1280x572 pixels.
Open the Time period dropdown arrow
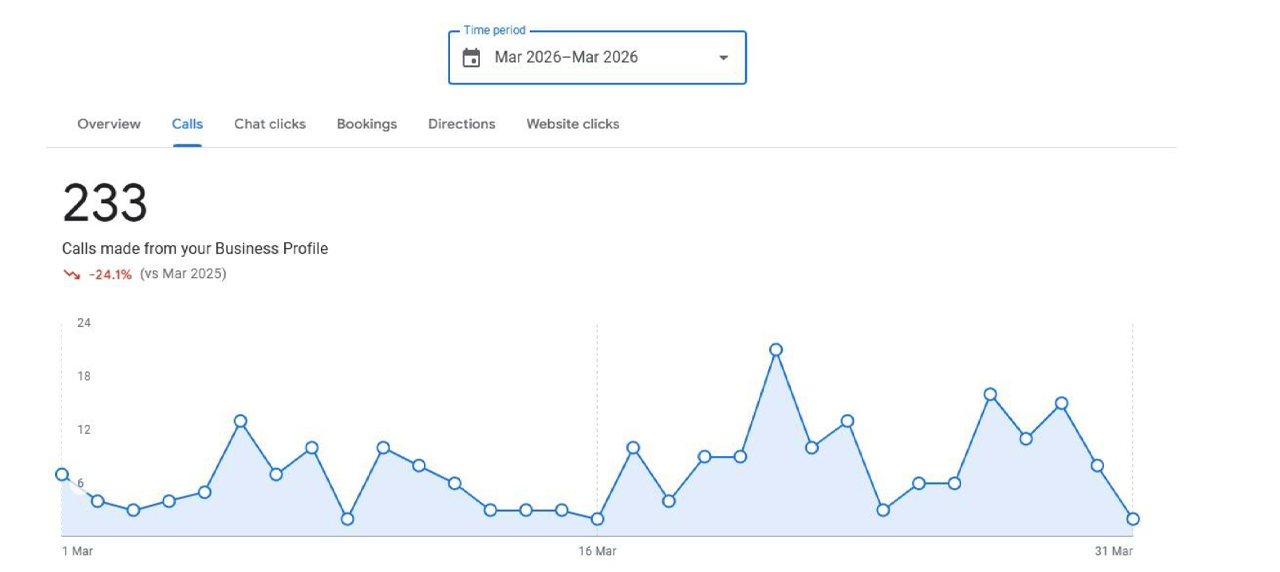coord(723,58)
